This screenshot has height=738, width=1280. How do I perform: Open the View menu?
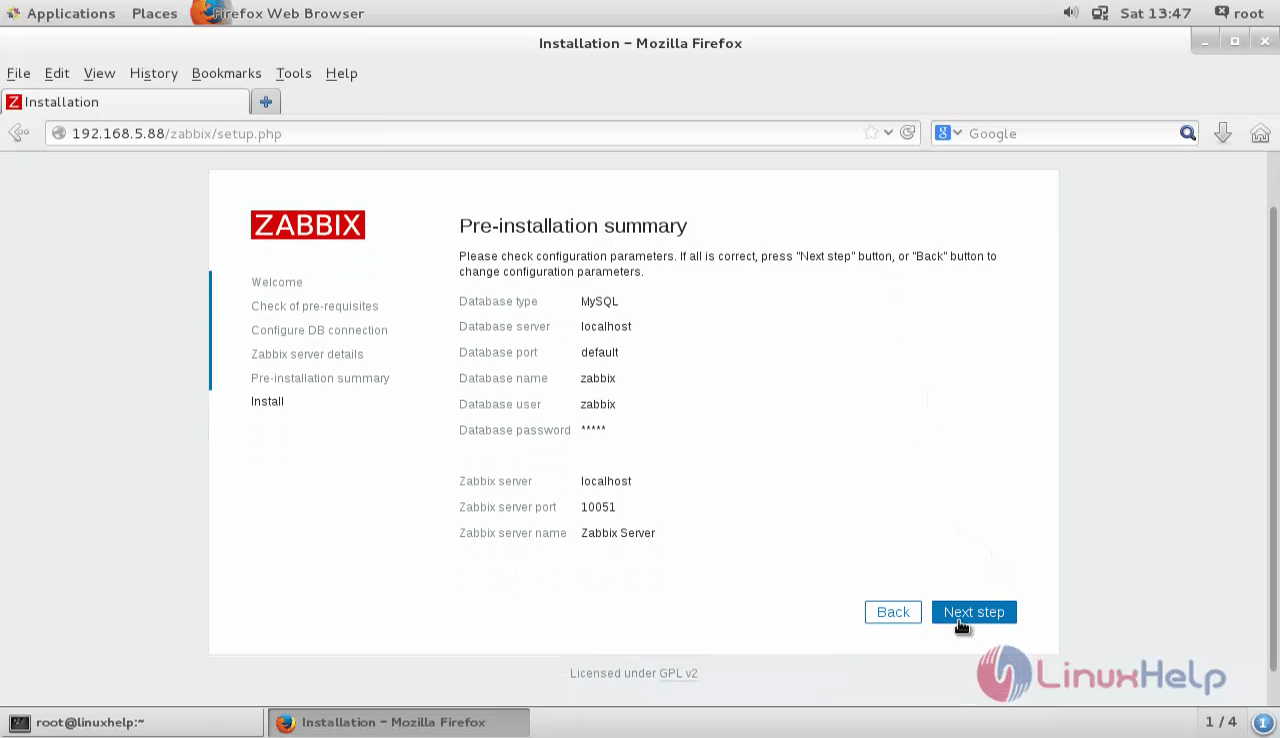(x=99, y=73)
